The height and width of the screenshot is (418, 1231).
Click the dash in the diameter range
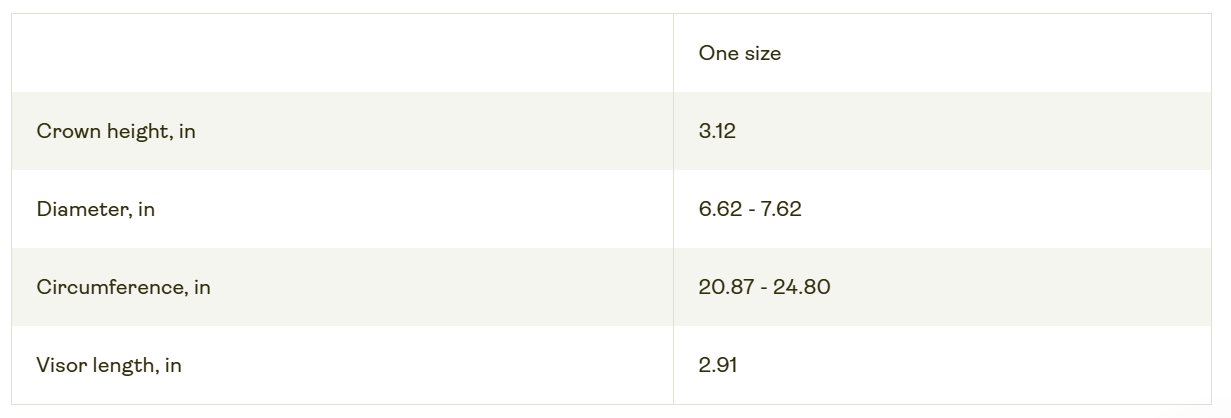(750, 209)
